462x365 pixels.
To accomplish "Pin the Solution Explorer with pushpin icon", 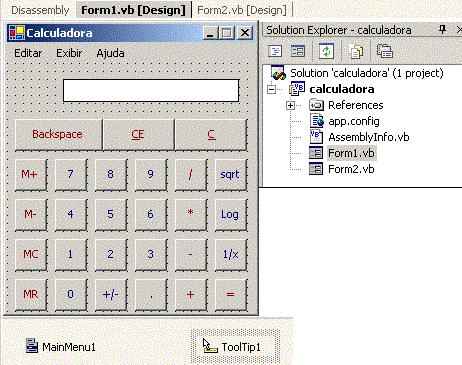I will click(x=442, y=30).
